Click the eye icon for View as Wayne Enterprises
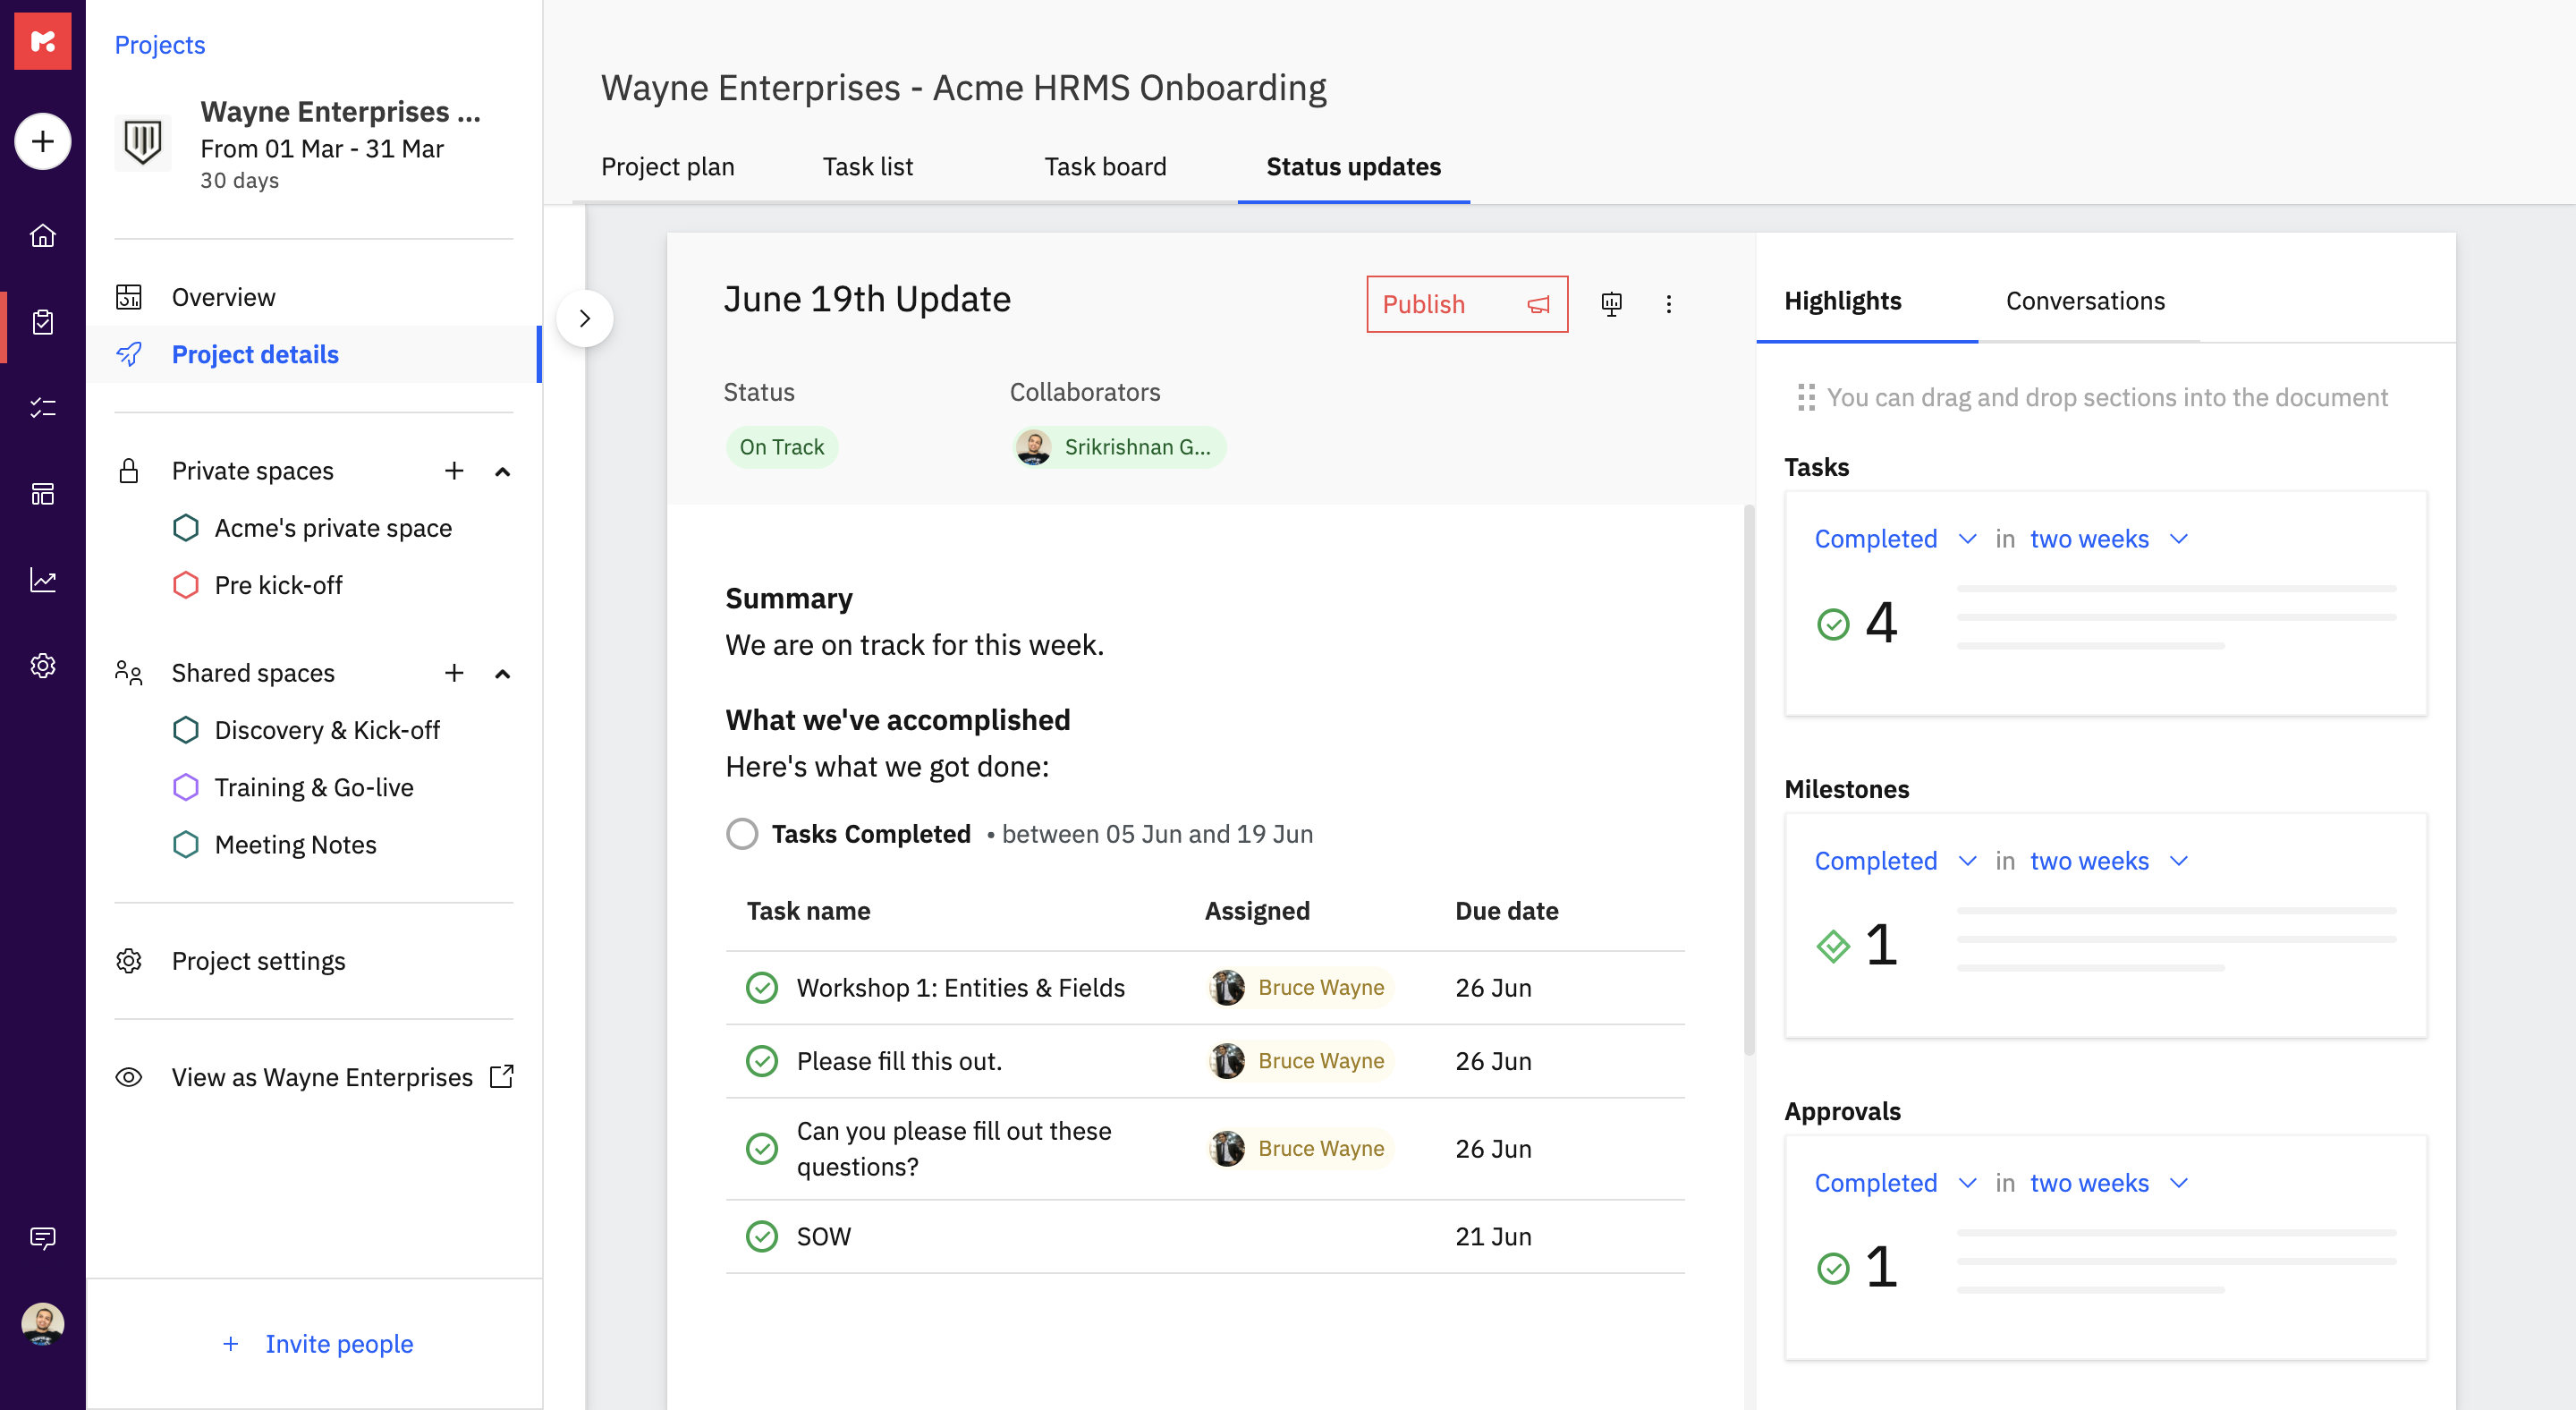The height and width of the screenshot is (1410, 2576). tap(129, 1077)
